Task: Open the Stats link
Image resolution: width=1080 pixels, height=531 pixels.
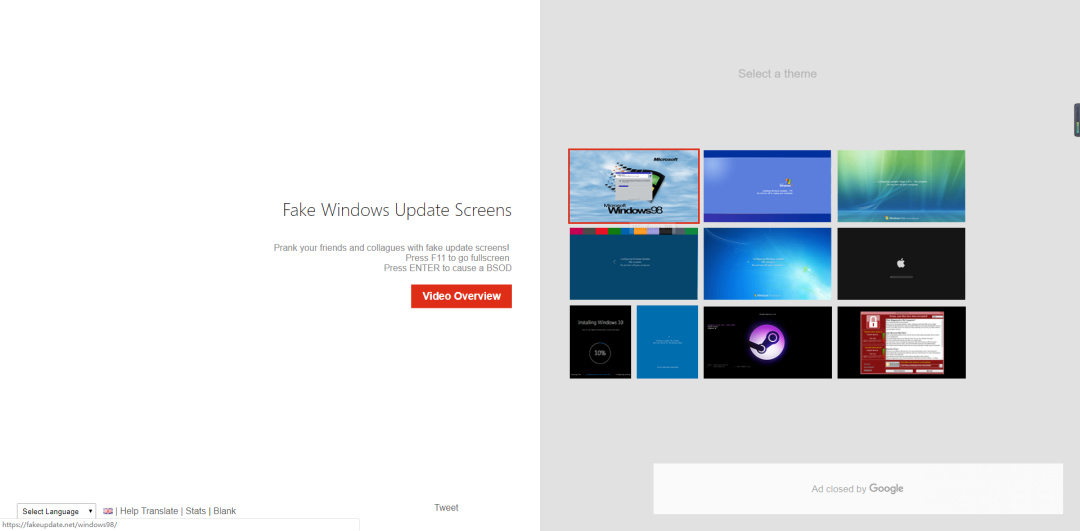Action: coord(196,511)
